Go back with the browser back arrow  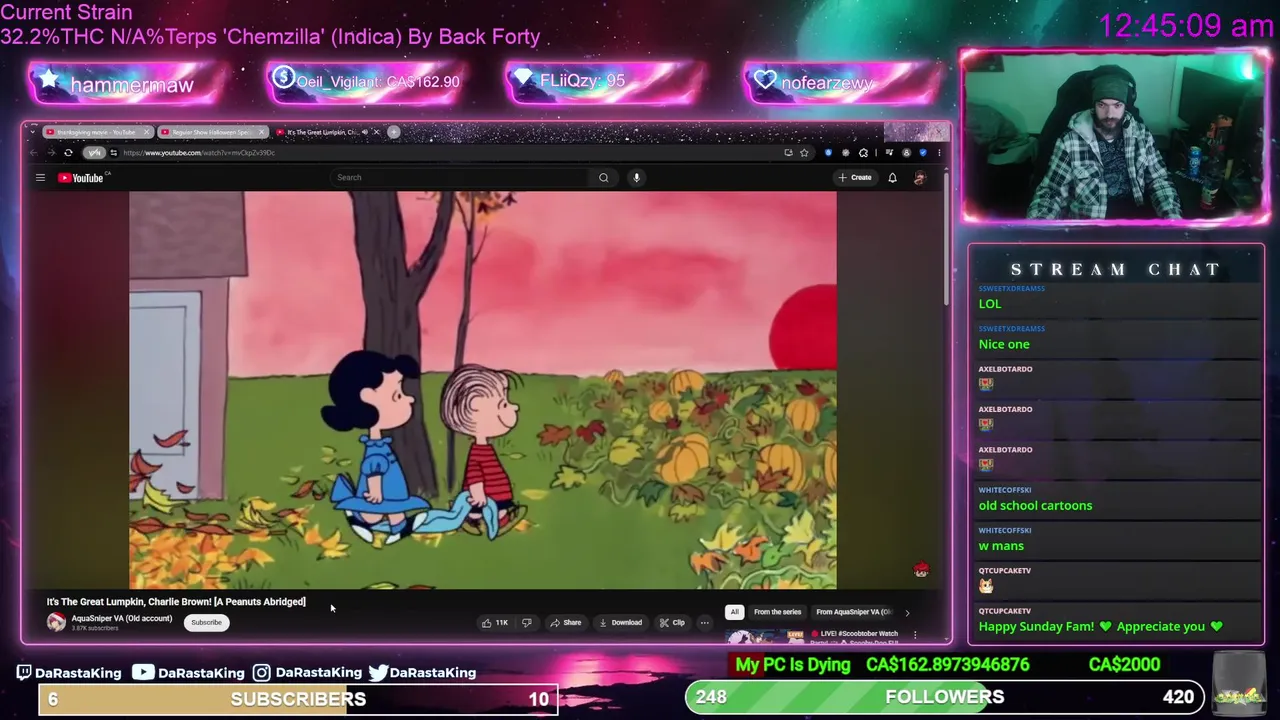[x=34, y=153]
